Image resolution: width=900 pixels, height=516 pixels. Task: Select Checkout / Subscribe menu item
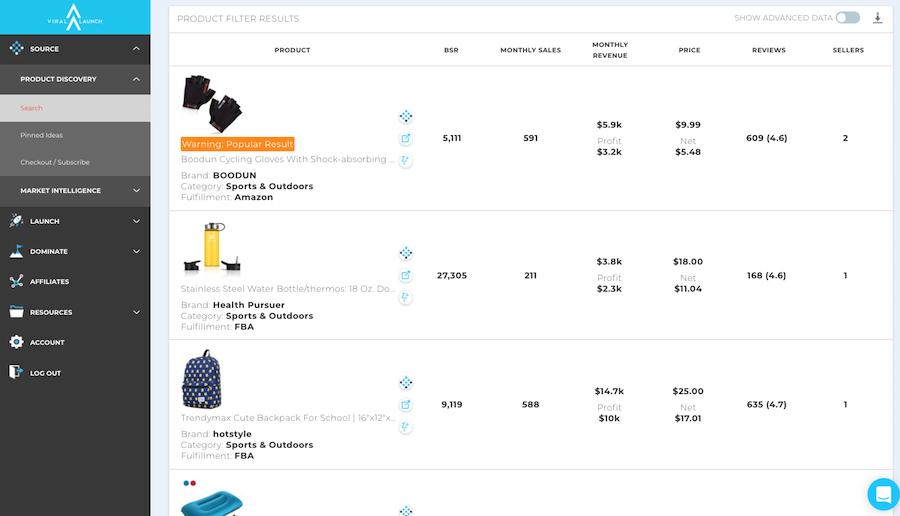(55, 162)
